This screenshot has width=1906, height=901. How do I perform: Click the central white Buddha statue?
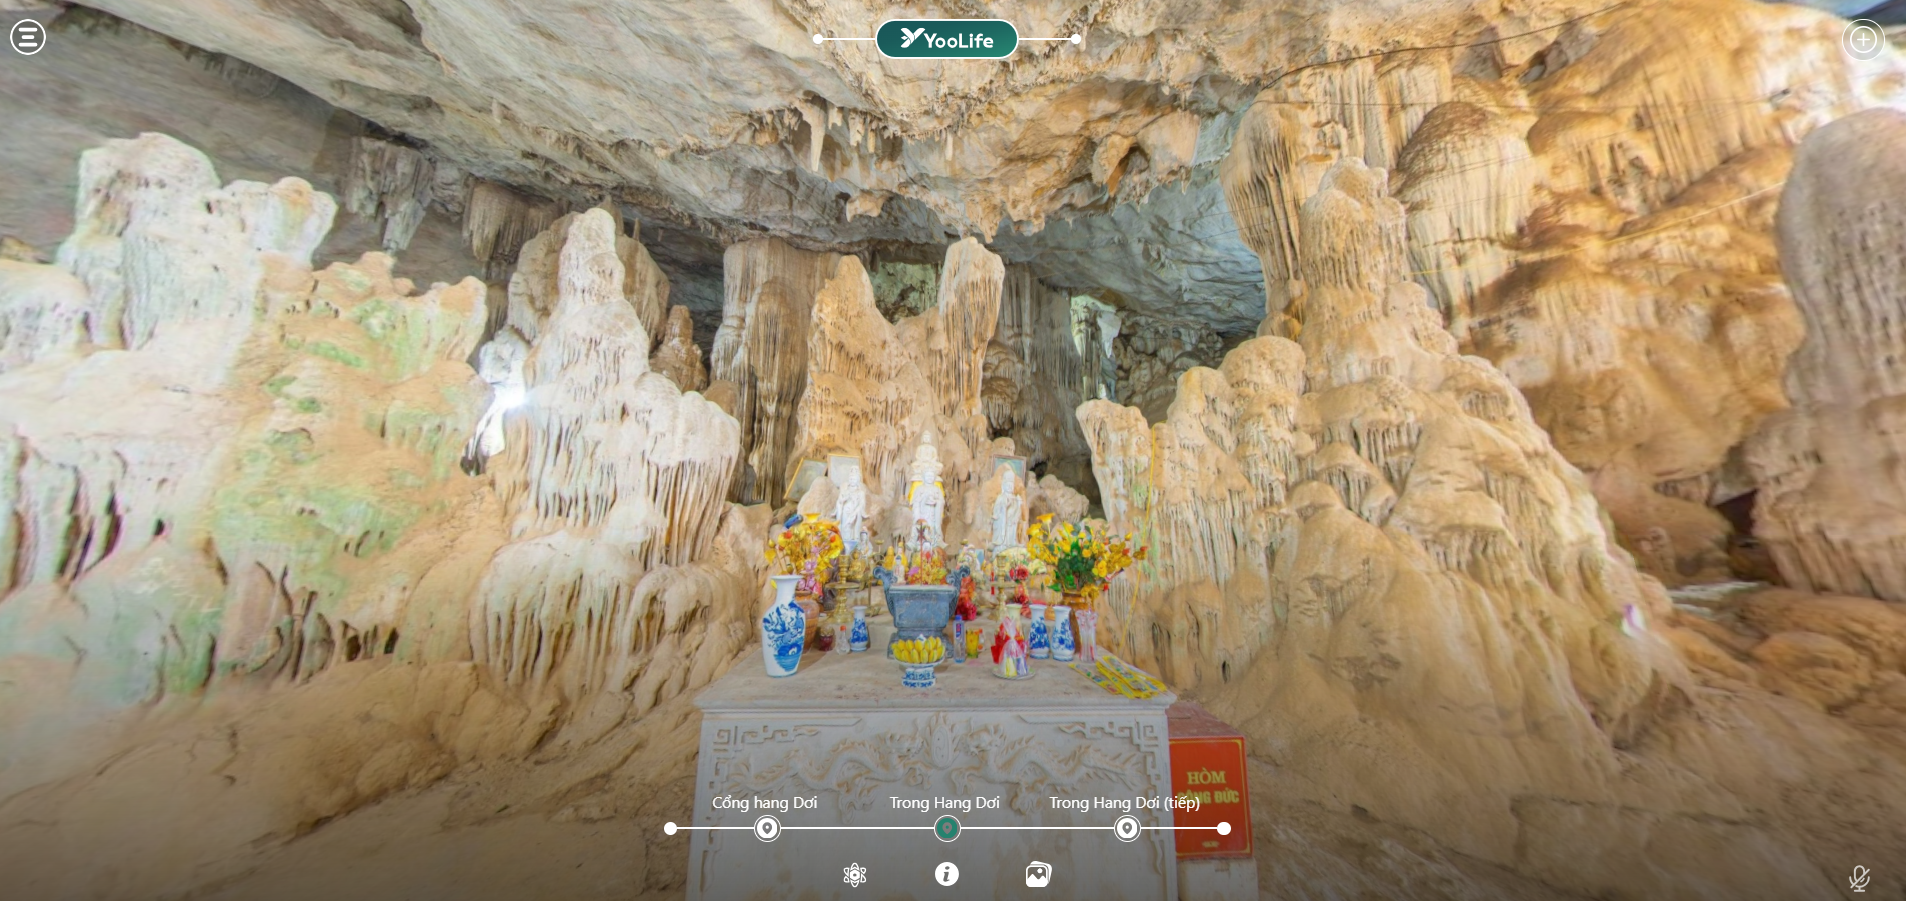point(927,490)
